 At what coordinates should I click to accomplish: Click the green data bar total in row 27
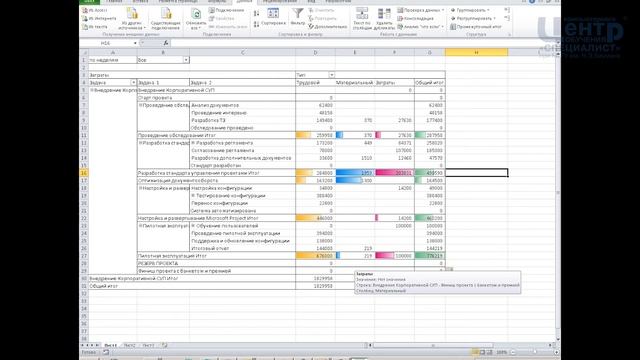429,256
